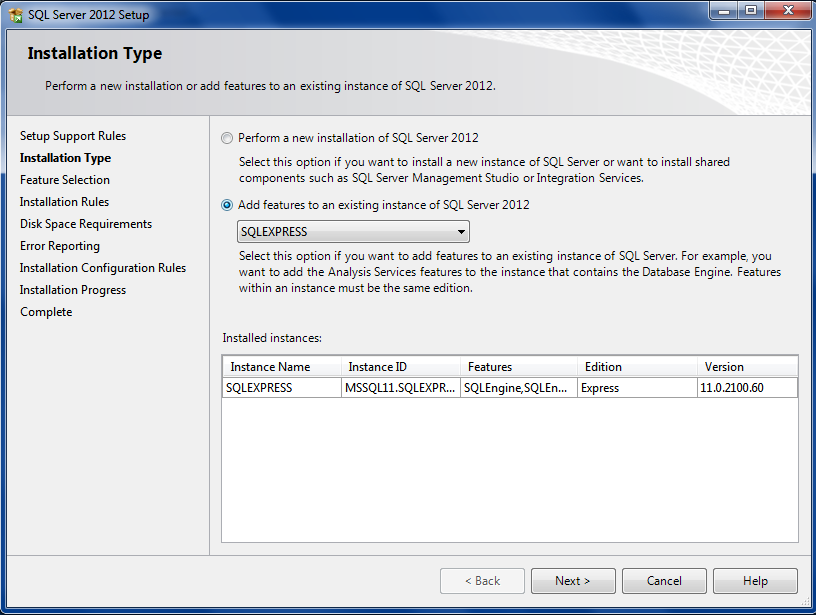Image resolution: width=816 pixels, height=615 pixels.
Task: Open the SQLEXPRESS instance dropdown
Action: (x=353, y=232)
